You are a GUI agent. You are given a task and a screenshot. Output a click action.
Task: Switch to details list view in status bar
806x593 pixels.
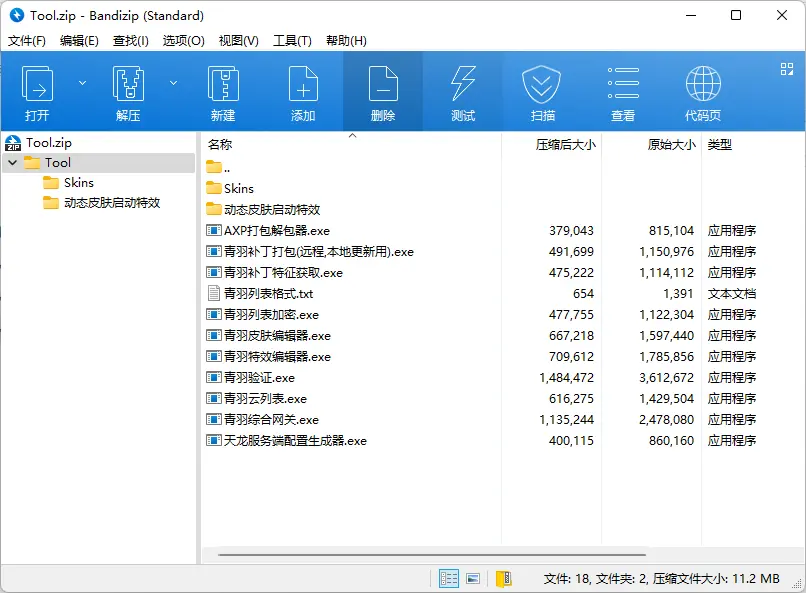[449, 579]
